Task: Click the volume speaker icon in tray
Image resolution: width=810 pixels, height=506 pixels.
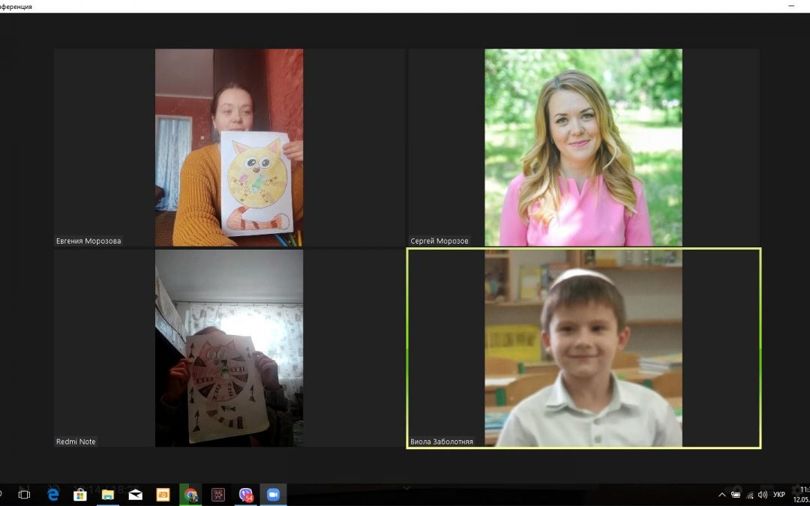Action: tap(762, 494)
